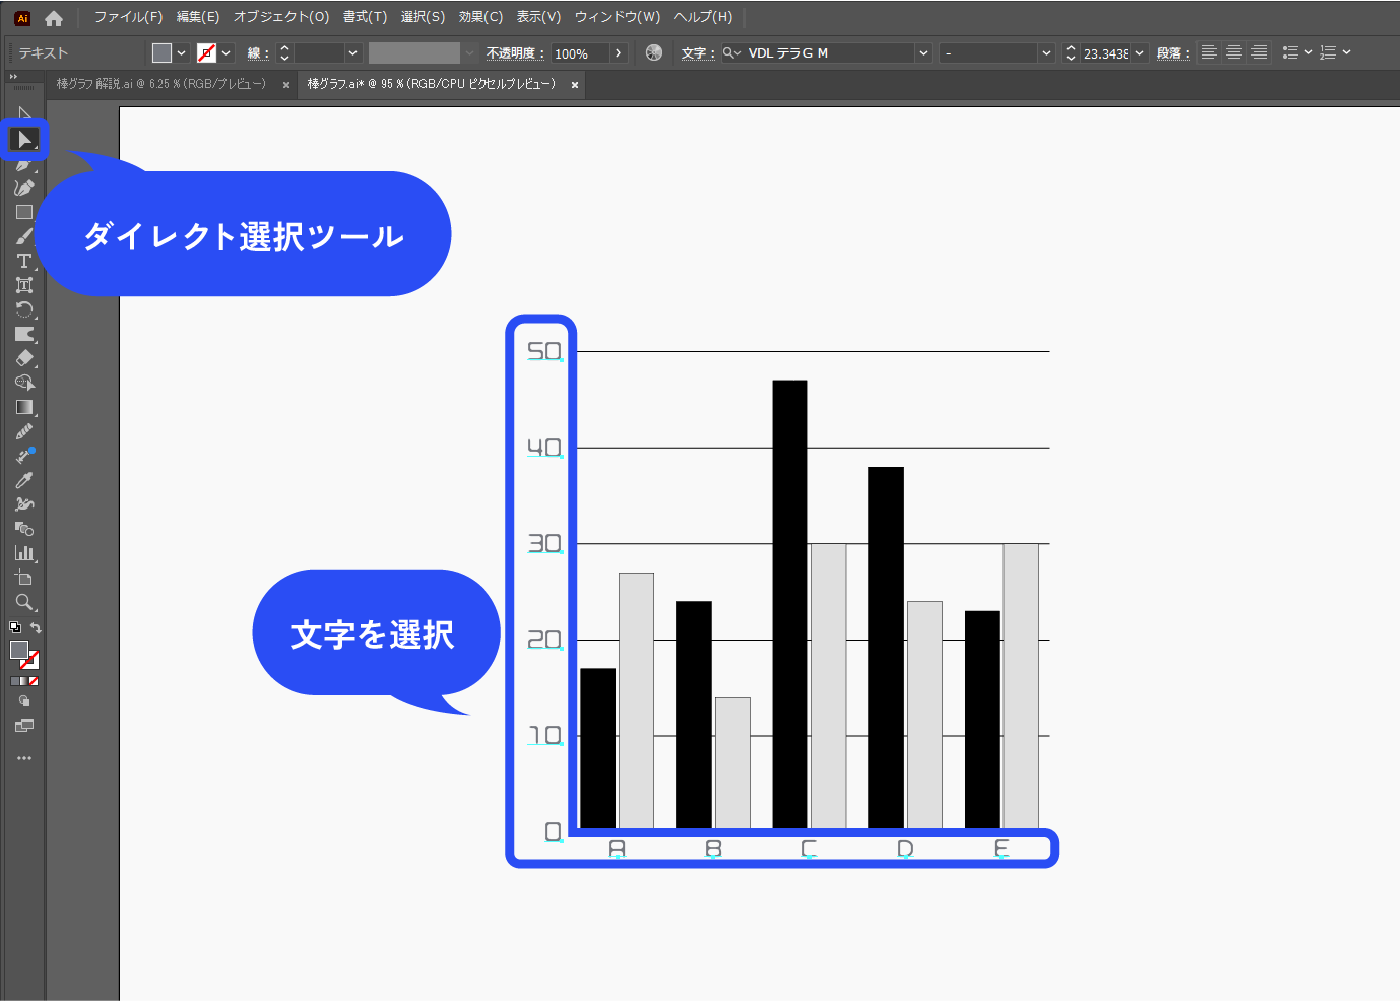The width and height of the screenshot is (1400, 1001).
Task: Set paint to none
Action: [33, 681]
